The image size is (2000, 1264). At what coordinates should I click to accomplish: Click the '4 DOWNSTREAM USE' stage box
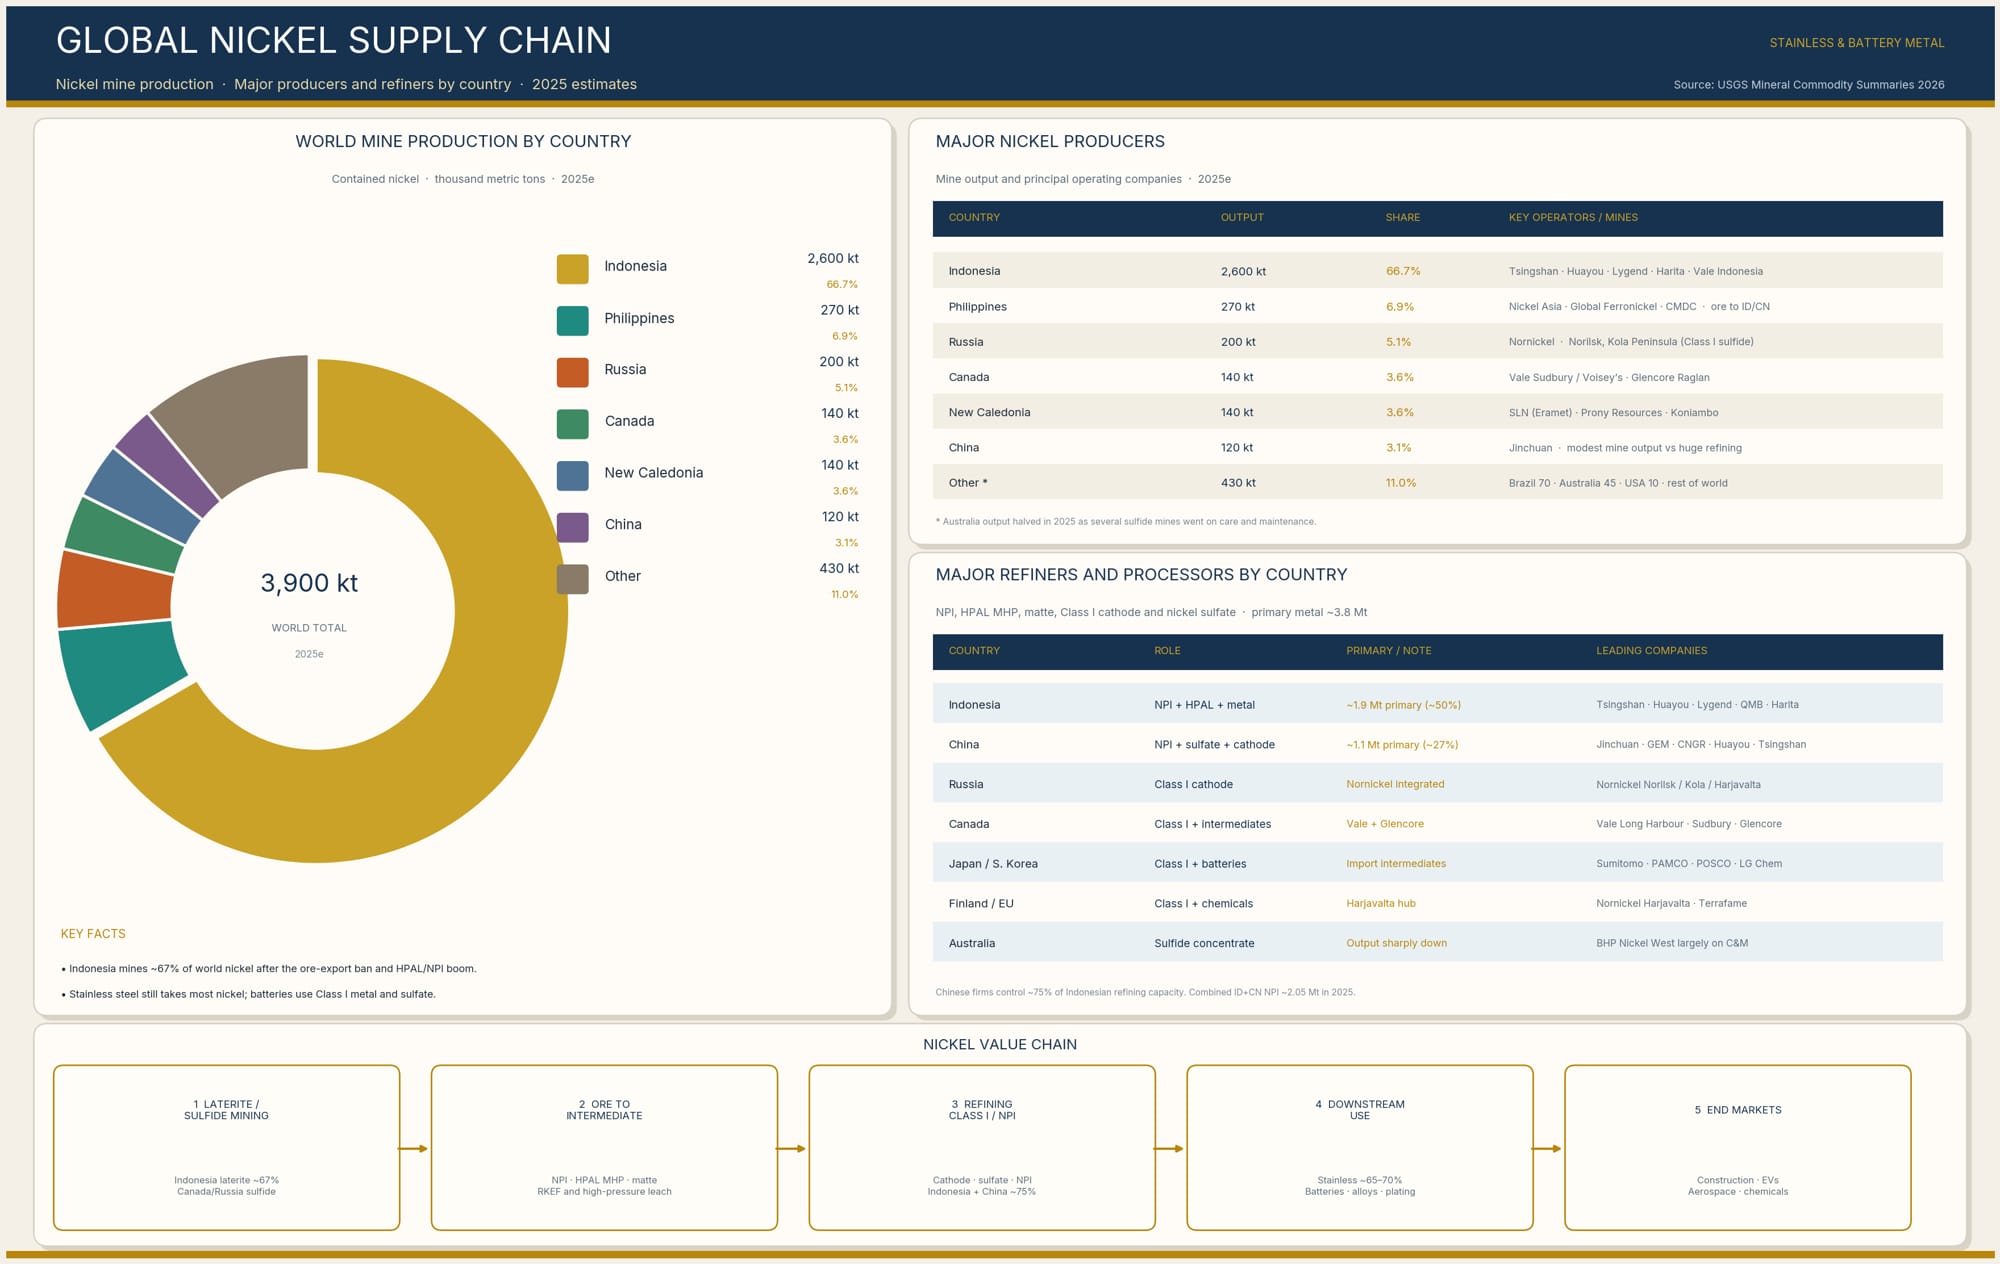point(1360,1147)
